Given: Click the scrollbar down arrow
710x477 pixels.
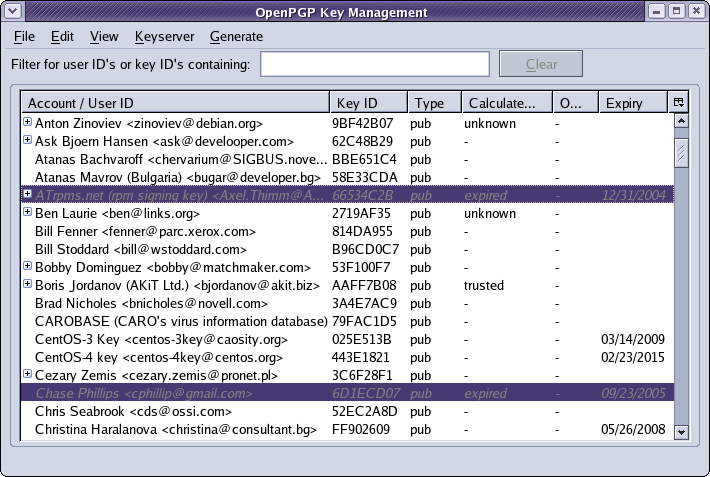Looking at the screenshot, I should 681,432.
